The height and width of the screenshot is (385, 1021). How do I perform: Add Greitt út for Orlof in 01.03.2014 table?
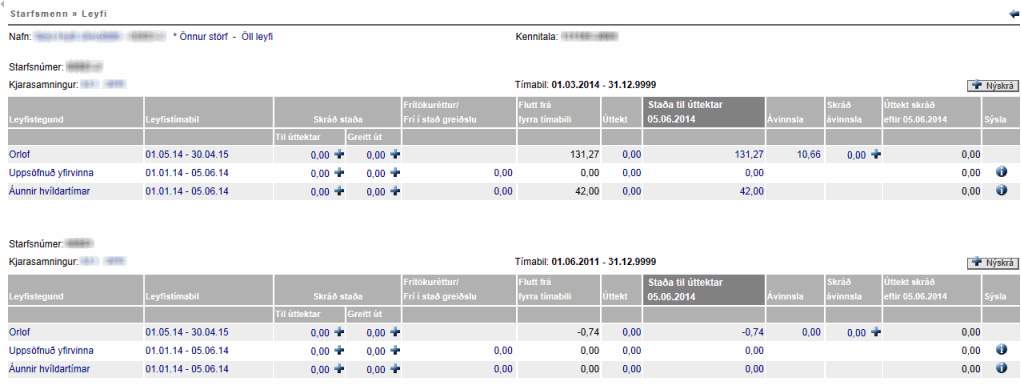pos(395,154)
